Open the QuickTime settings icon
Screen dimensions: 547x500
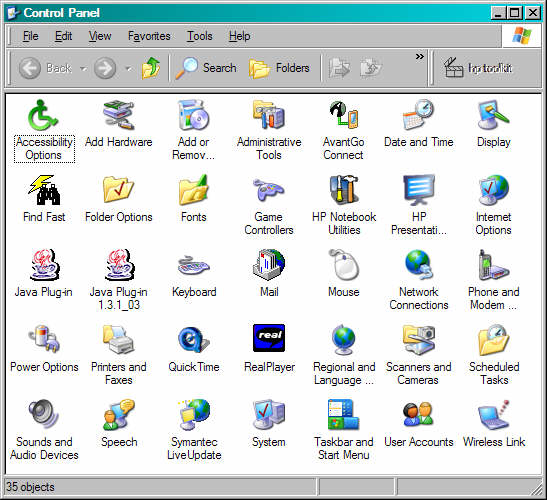coord(194,339)
